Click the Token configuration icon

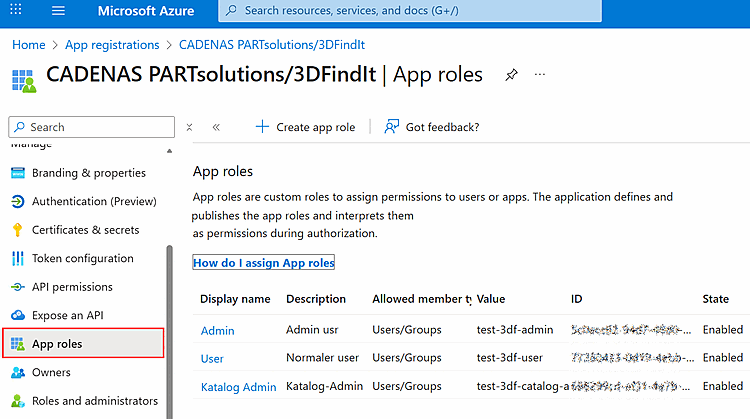(18, 258)
